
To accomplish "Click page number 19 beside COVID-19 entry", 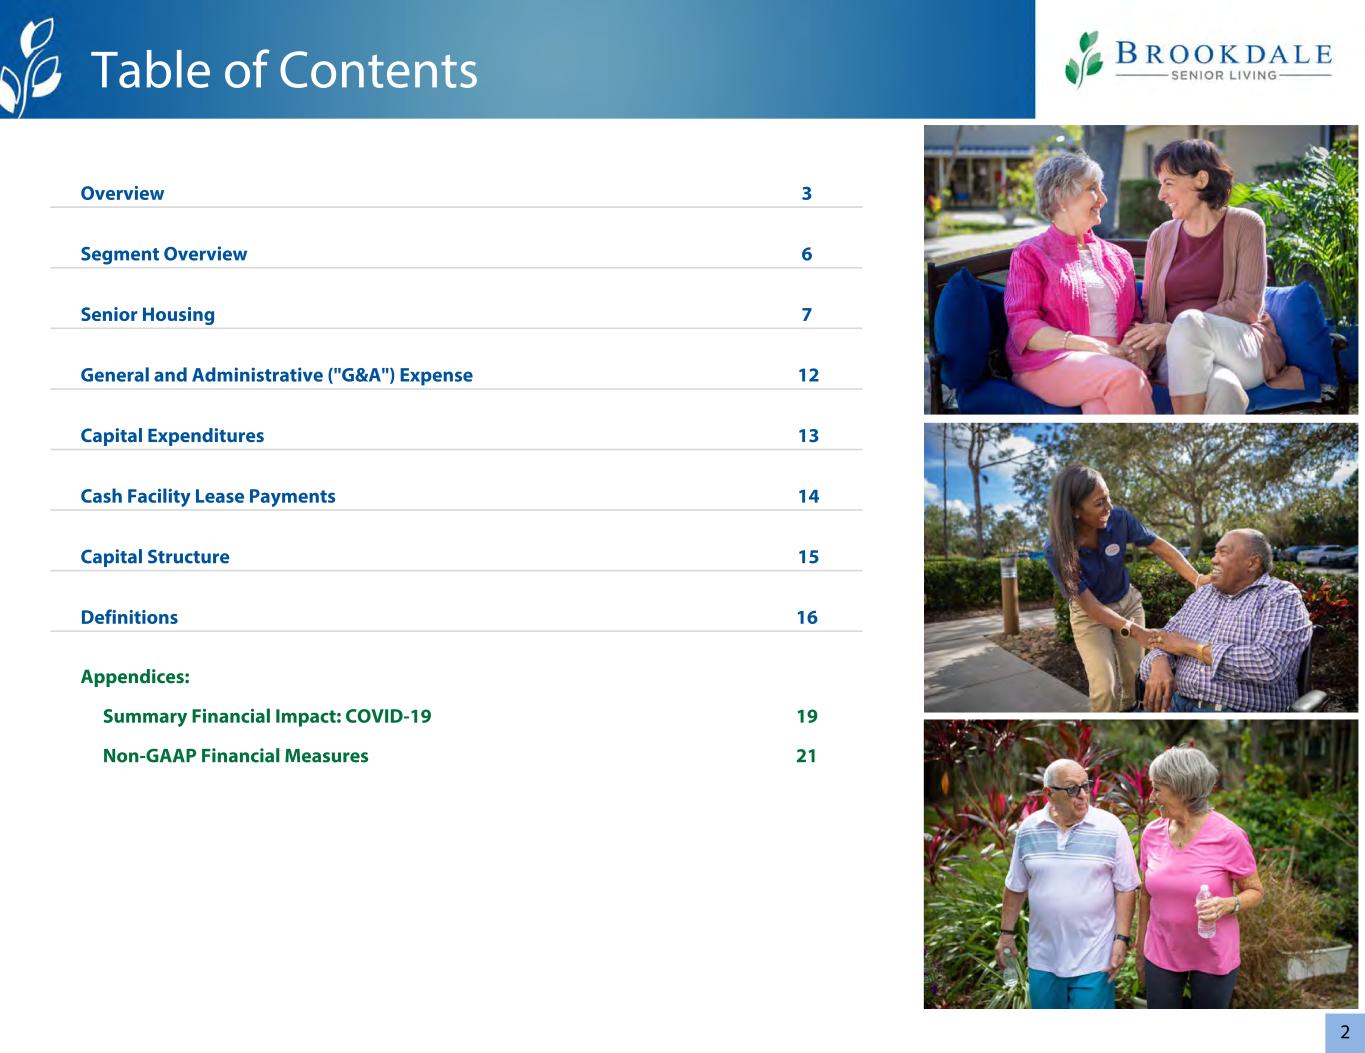I will click(x=807, y=716).
